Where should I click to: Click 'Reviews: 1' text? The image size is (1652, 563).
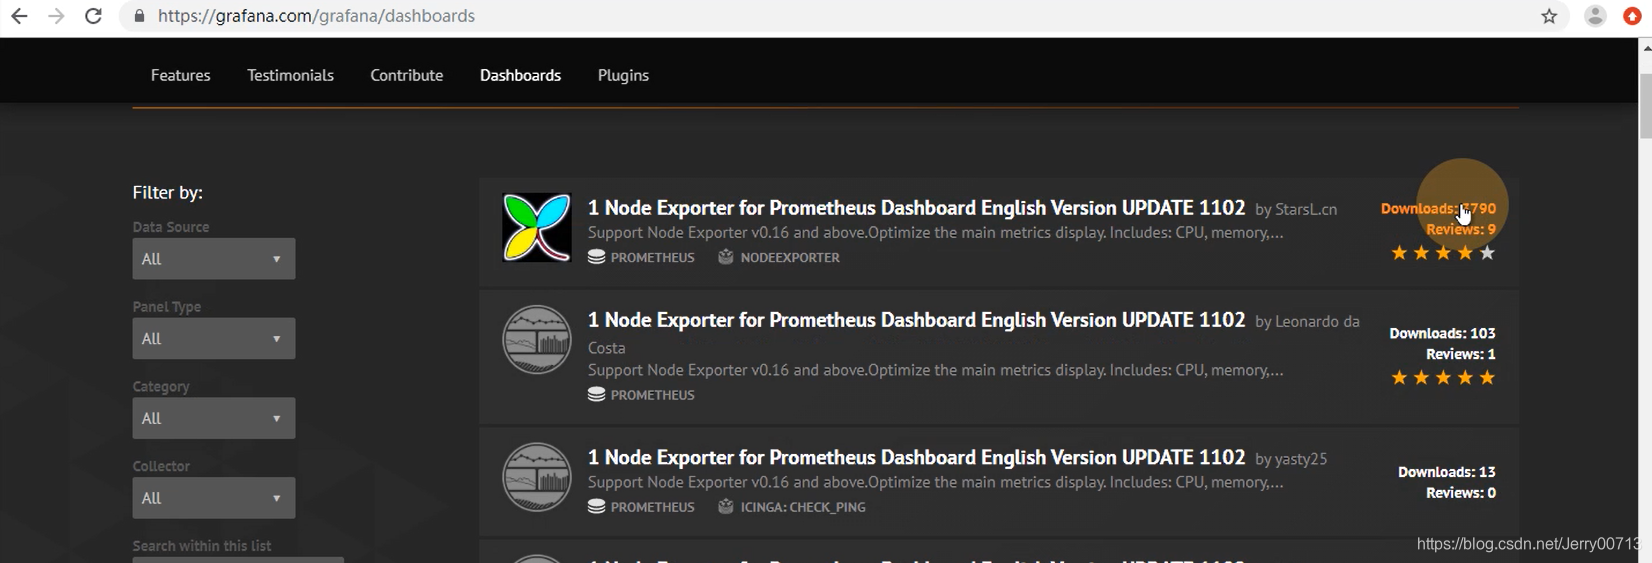[1461, 354]
